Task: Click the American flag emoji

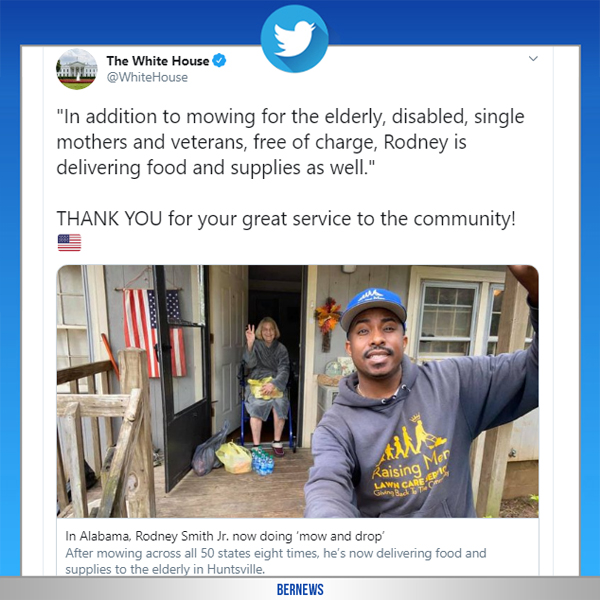Action: pos(69,243)
